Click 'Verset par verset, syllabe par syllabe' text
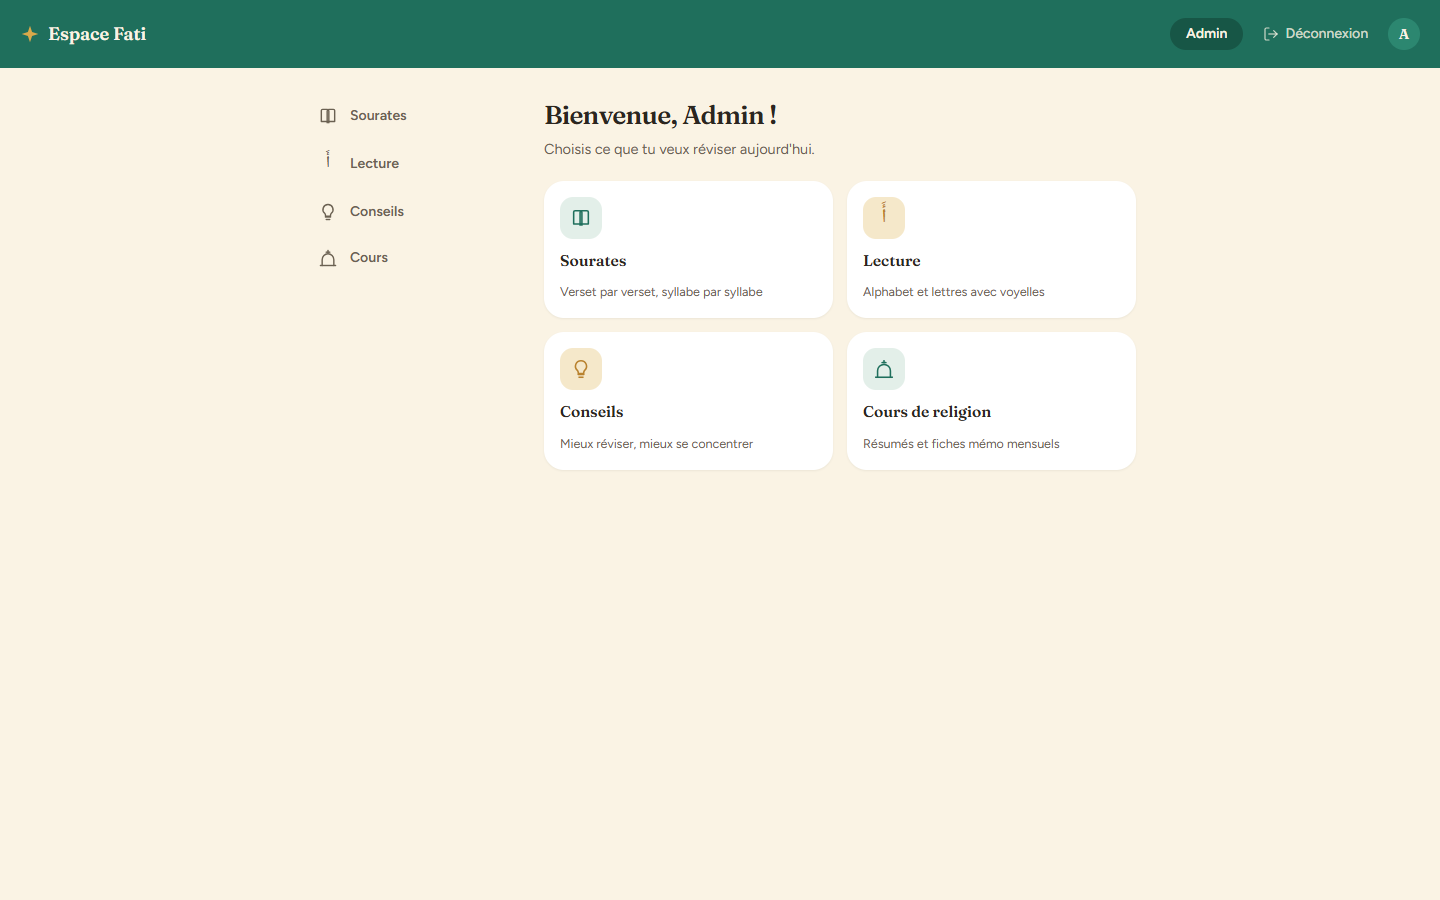The width and height of the screenshot is (1440, 900). pyautogui.click(x=661, y=292)
